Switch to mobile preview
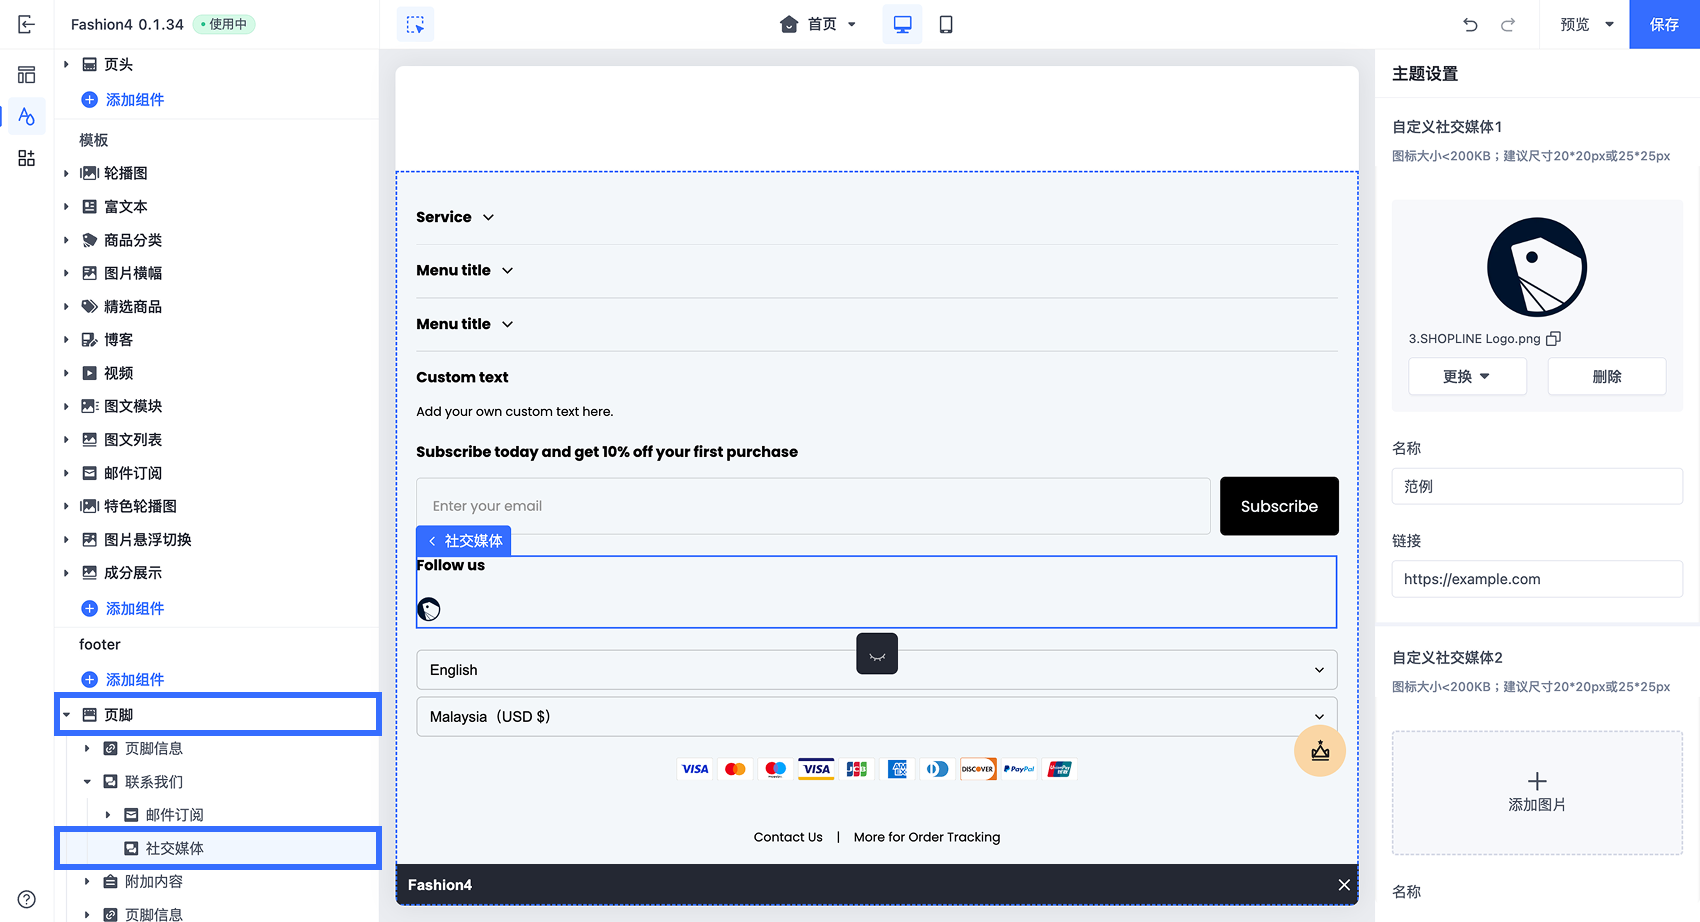The height and width of the screenshot is (922, 1700). pos(945,24)
